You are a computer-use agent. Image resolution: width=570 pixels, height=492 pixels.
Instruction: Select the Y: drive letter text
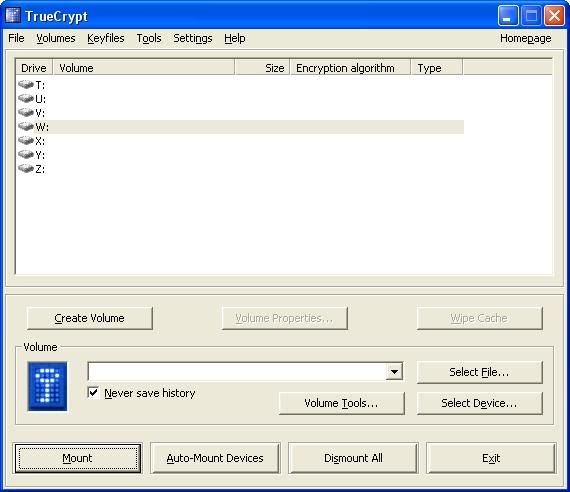click(40, 155)
